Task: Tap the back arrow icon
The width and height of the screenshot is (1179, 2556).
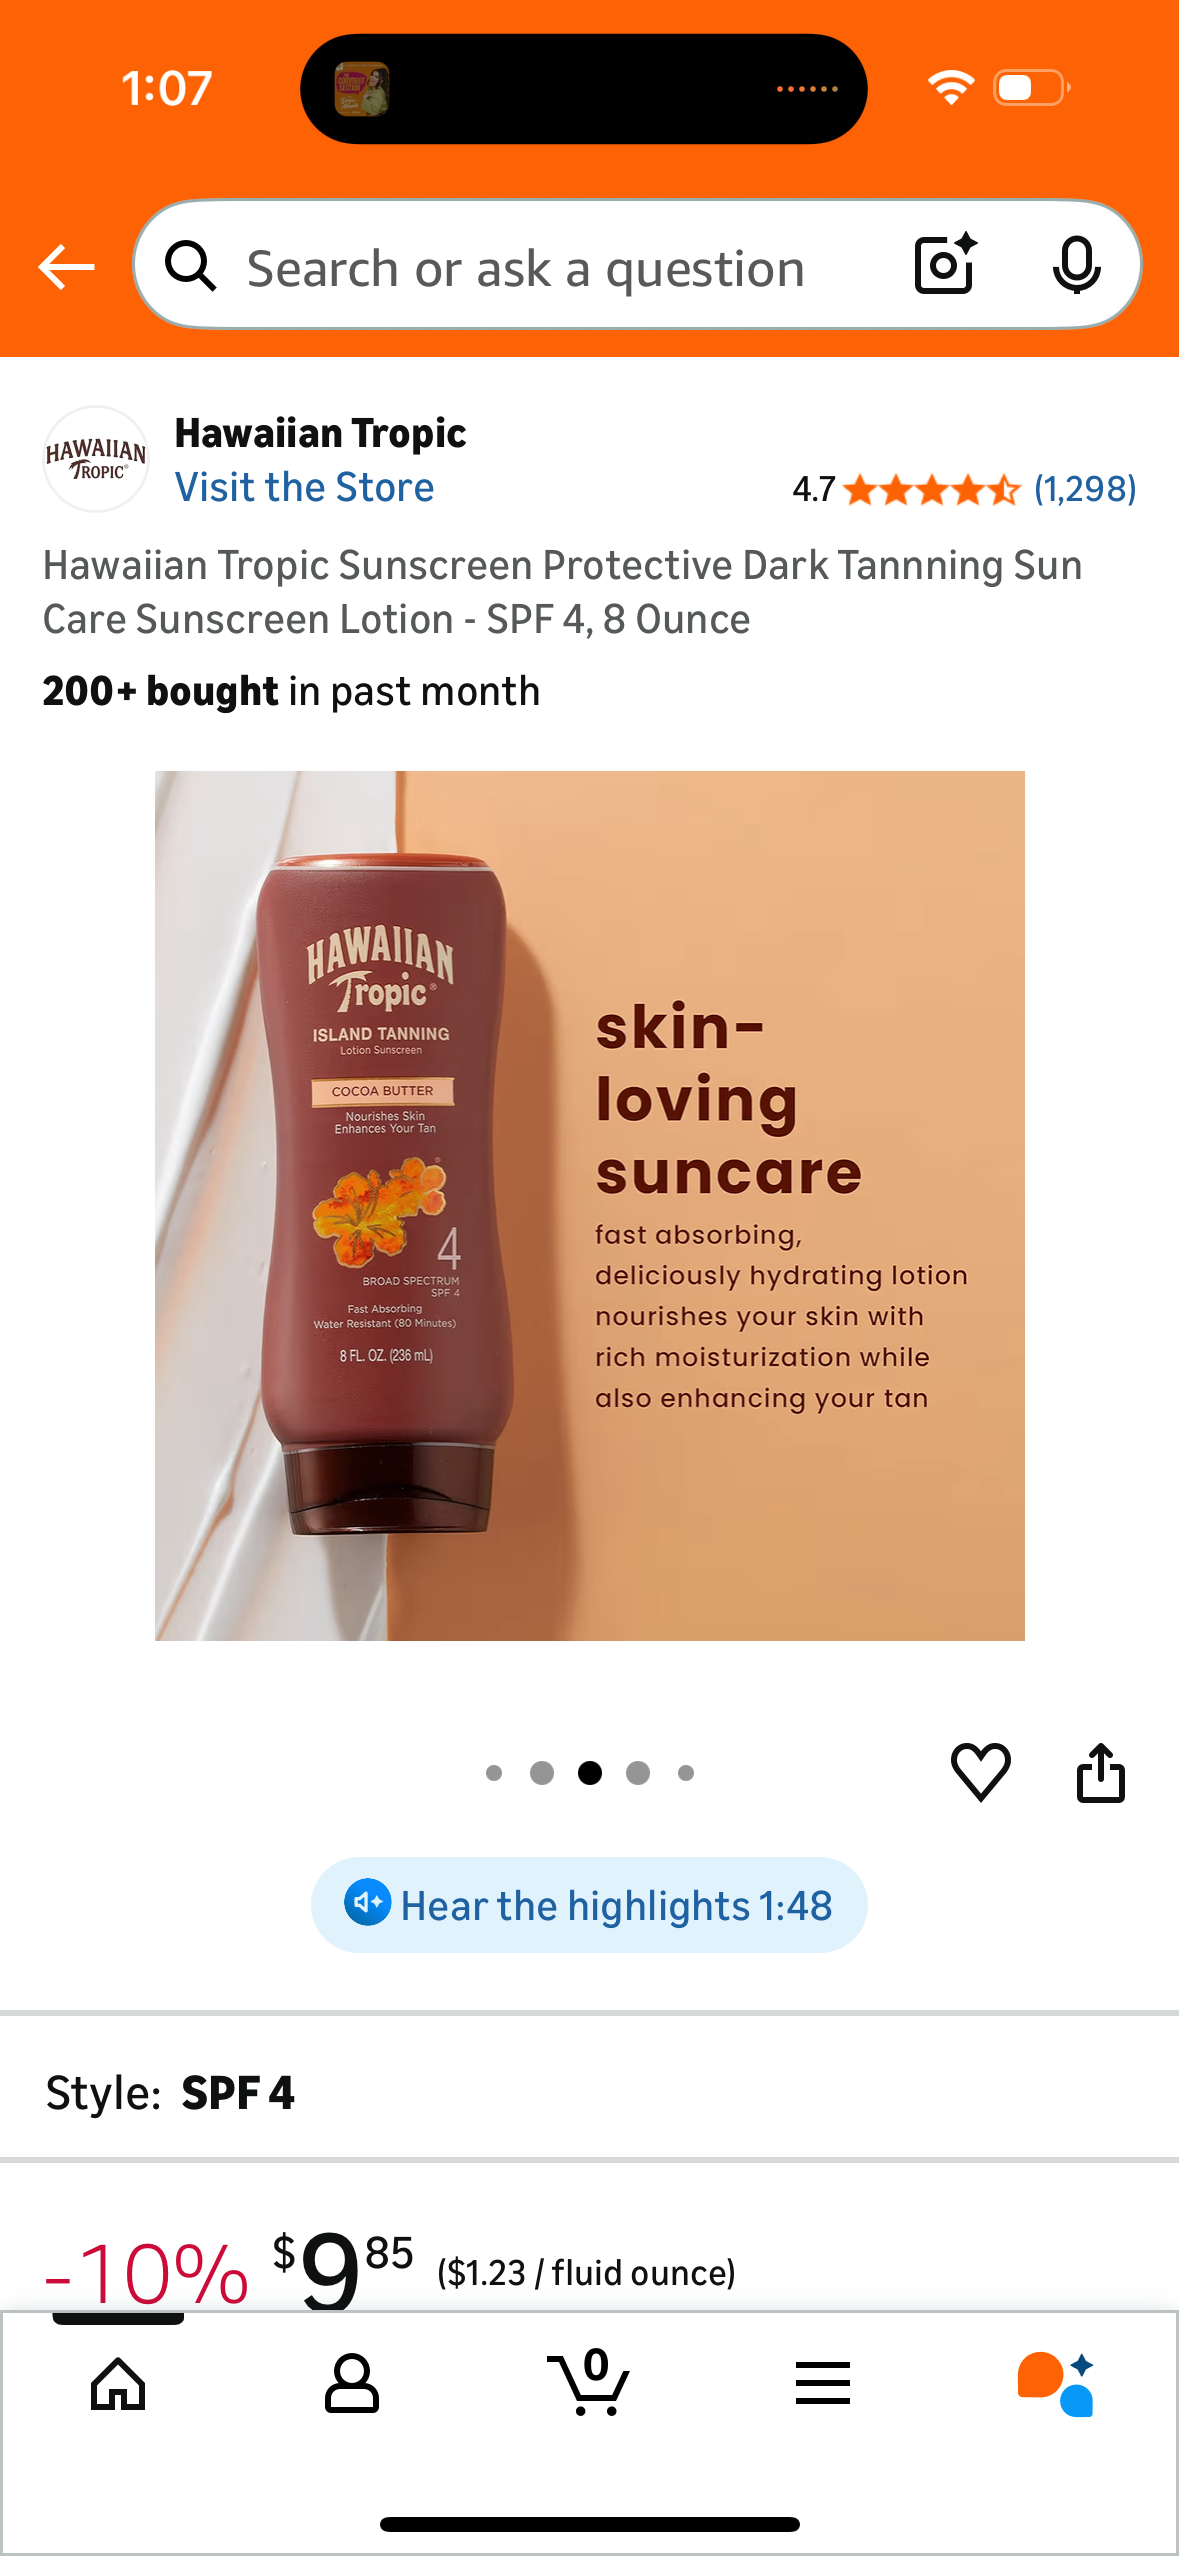Action: (x=66, y=267)
